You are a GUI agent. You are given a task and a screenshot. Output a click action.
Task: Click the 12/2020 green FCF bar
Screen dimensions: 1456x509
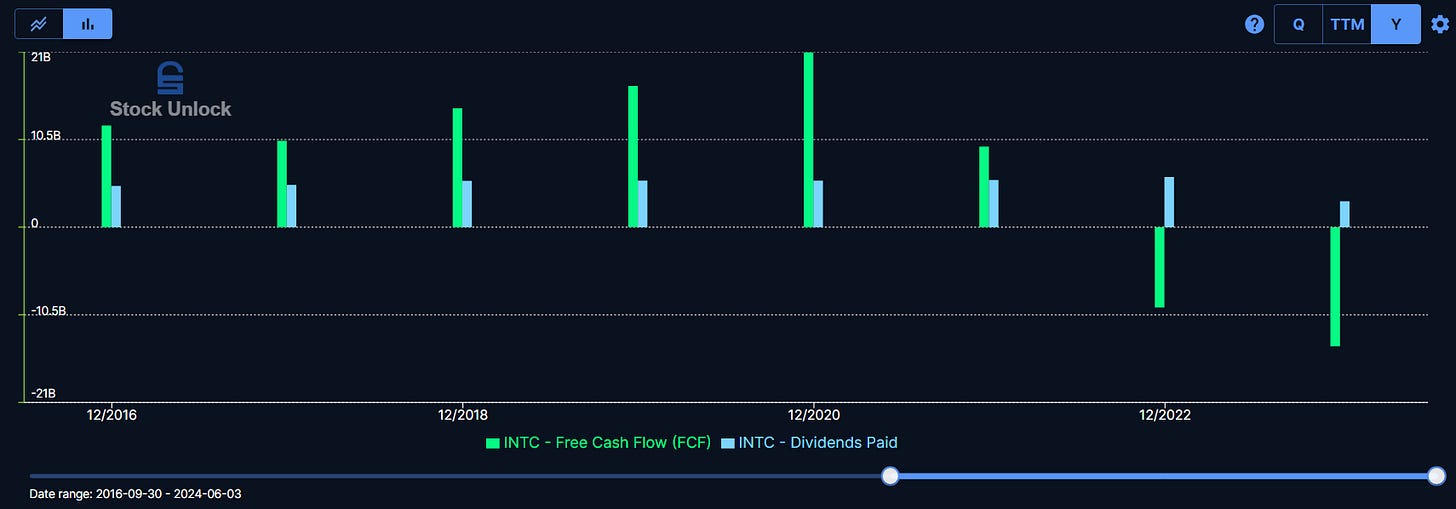tap(808, 140)
